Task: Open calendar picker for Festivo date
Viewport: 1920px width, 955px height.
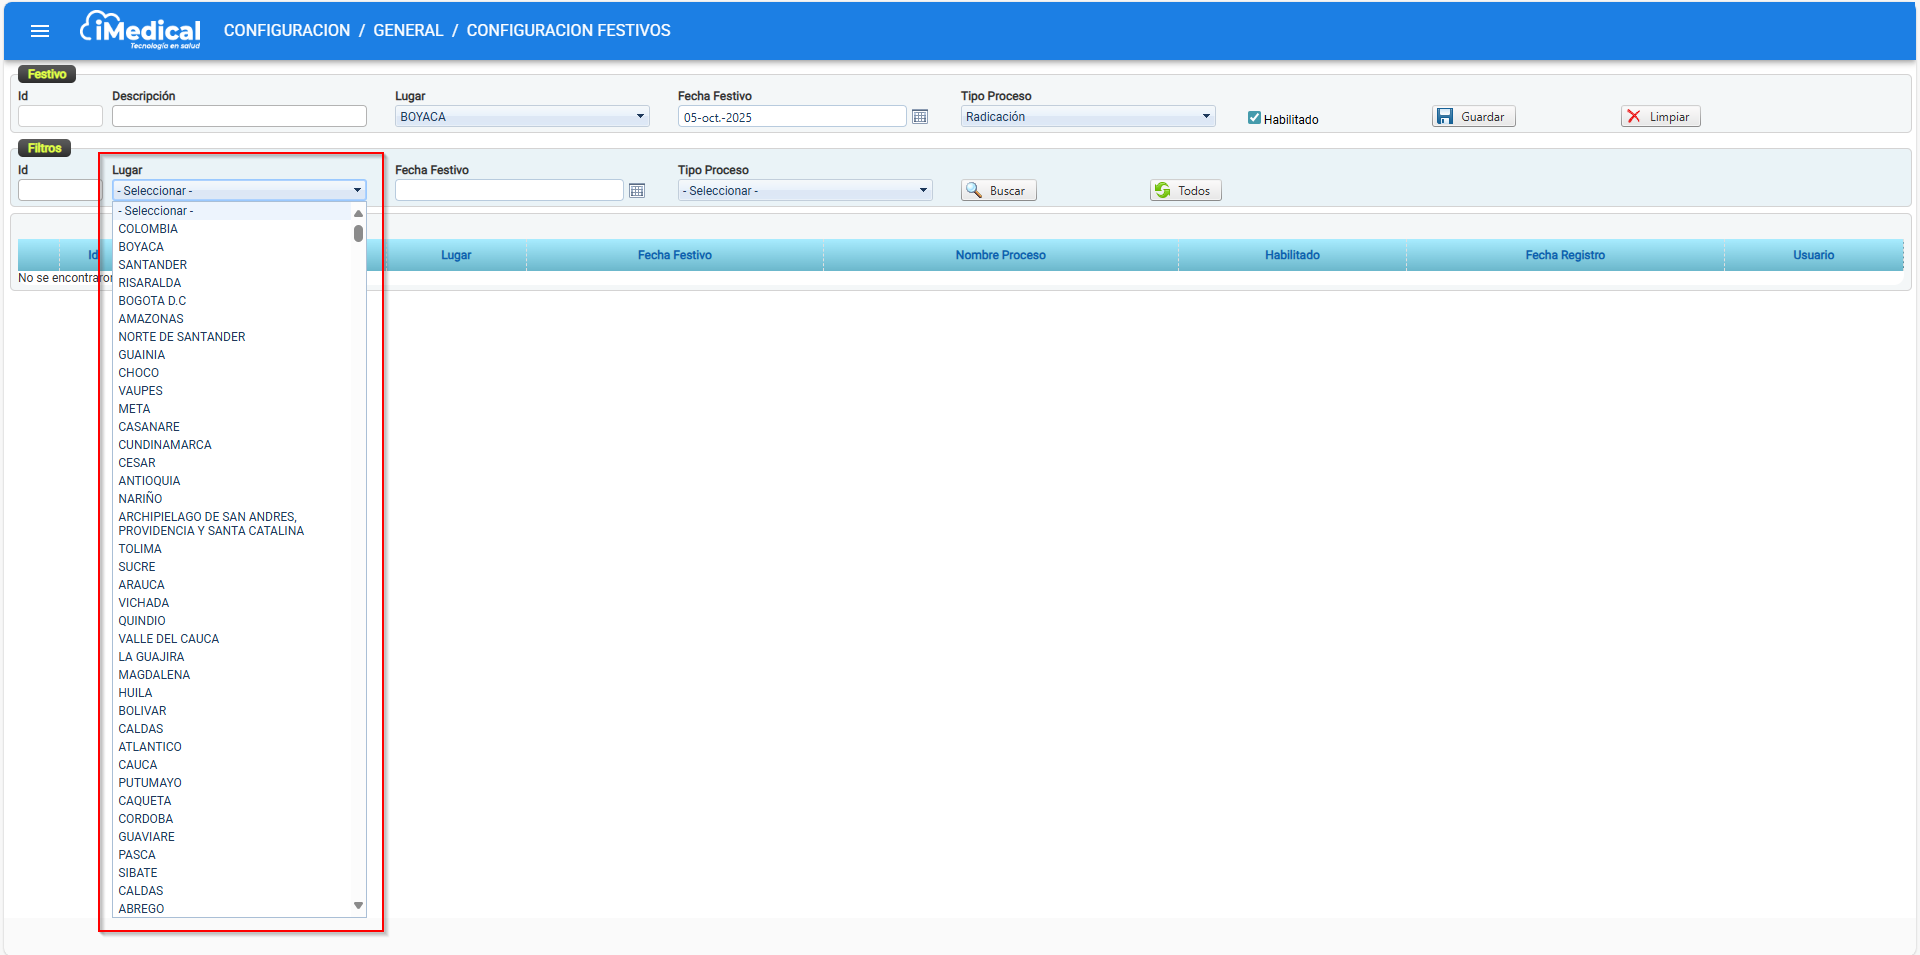Action: tap(920, 117)
